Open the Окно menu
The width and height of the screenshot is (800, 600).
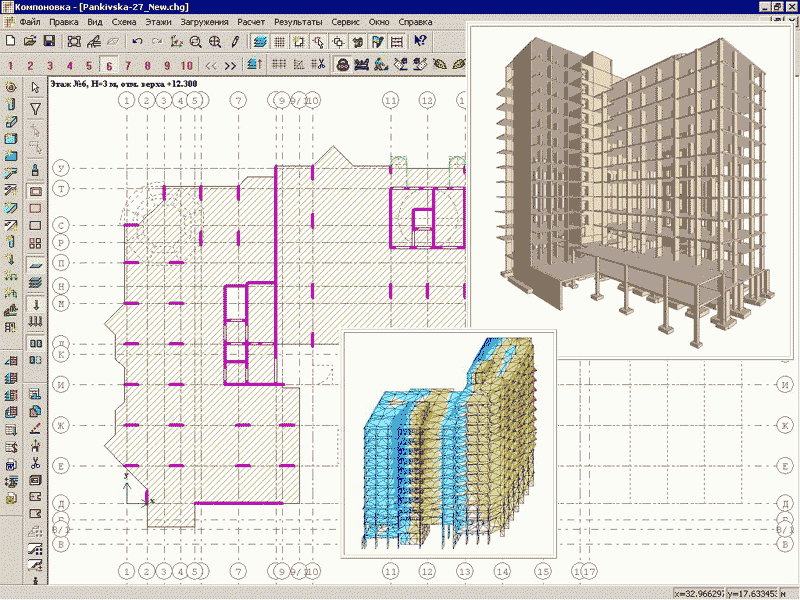point(379,22)
